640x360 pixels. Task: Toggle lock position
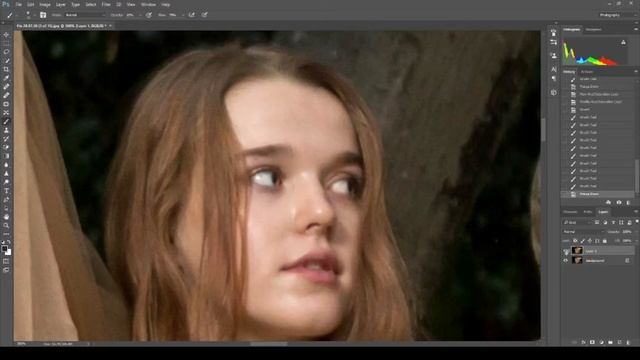590,241
